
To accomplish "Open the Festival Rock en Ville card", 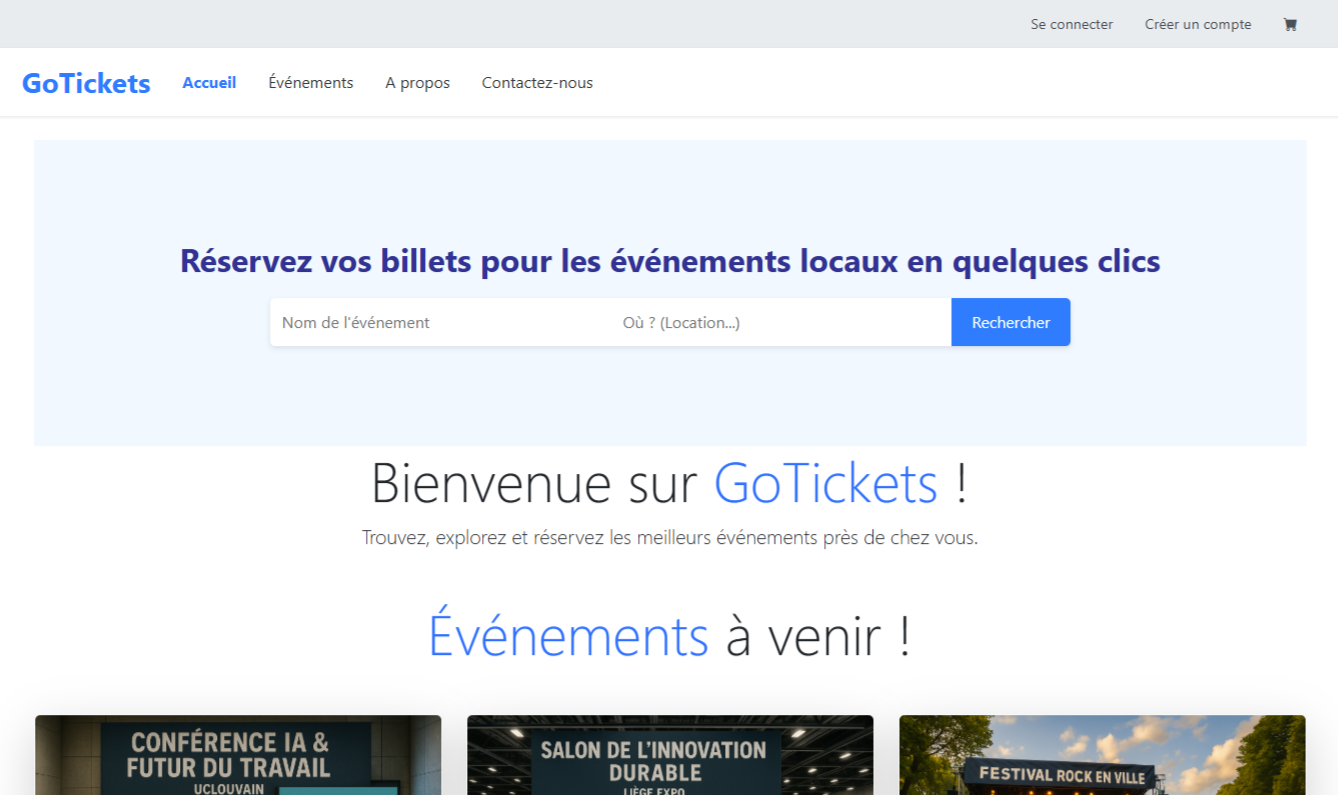I will click(x=1102, y=755).
